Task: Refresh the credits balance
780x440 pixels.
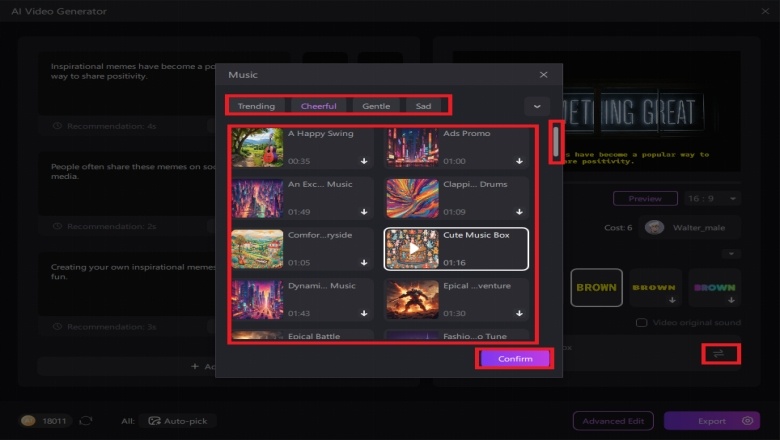Action: 87,421
